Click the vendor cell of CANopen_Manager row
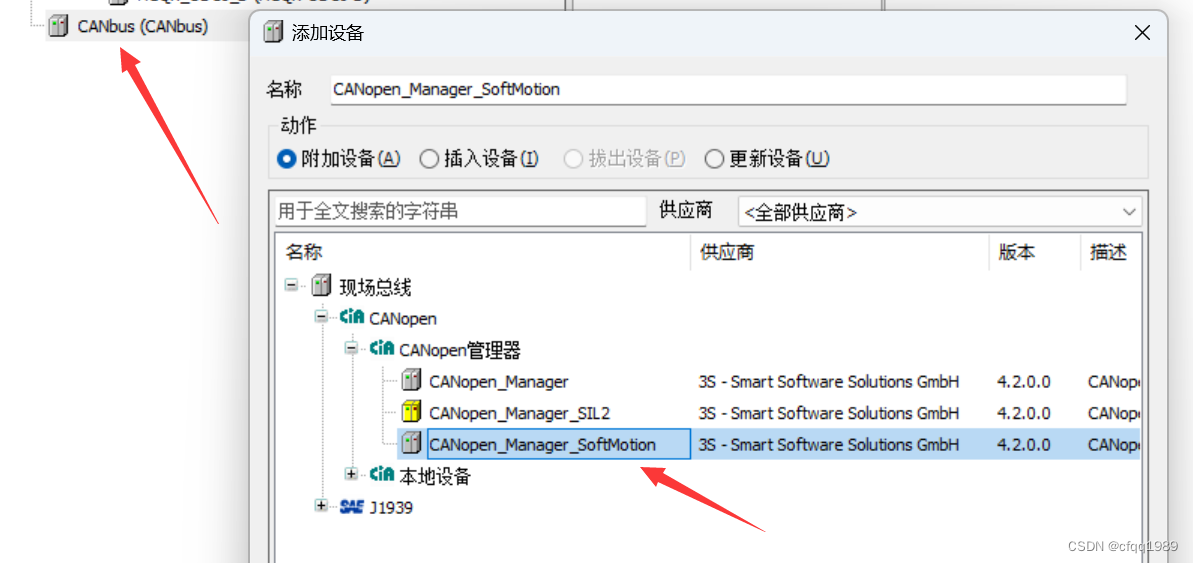 [x=829, y=381]
